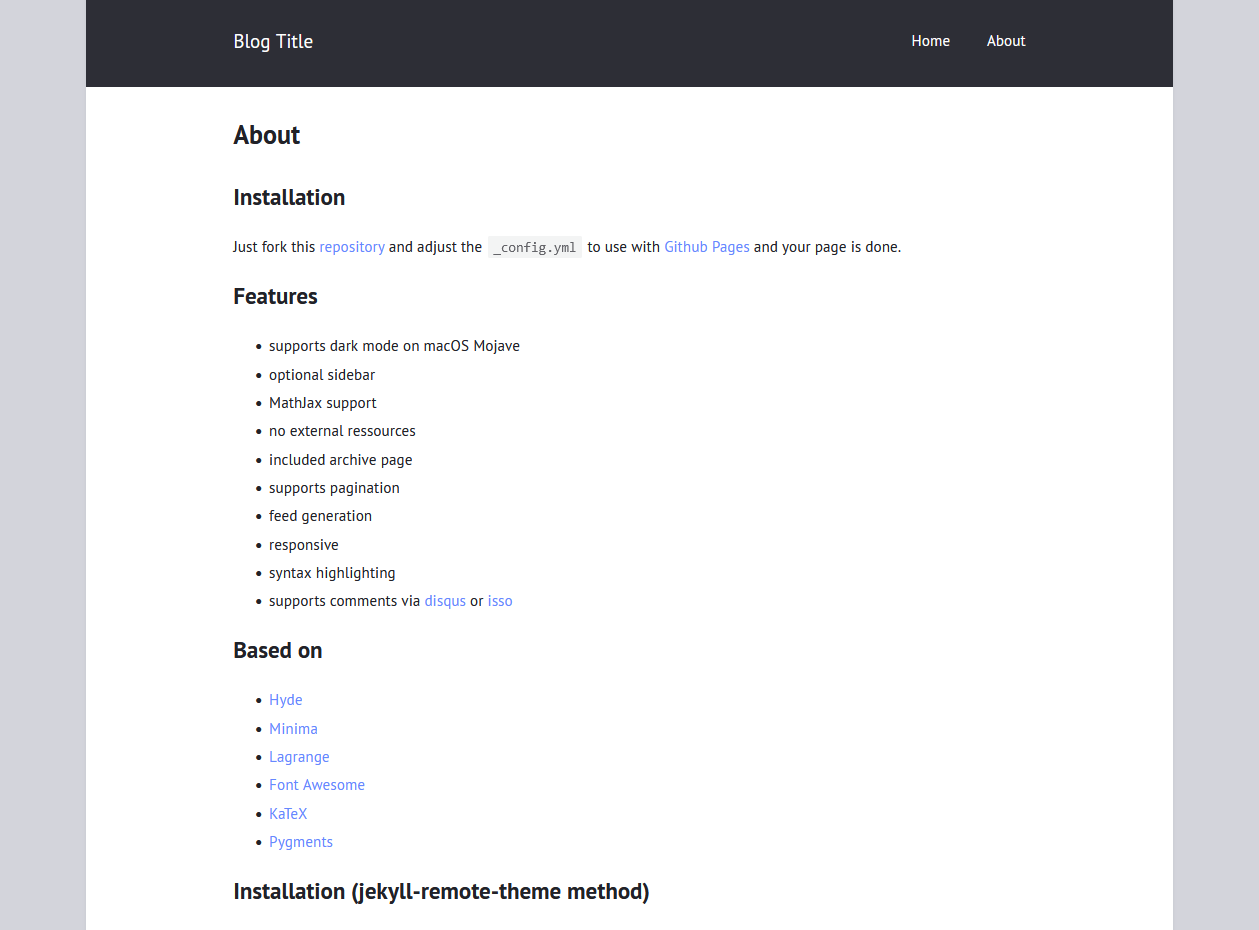Open the Pygments link
Screen dimensions: 1259x930
(301, 842)
